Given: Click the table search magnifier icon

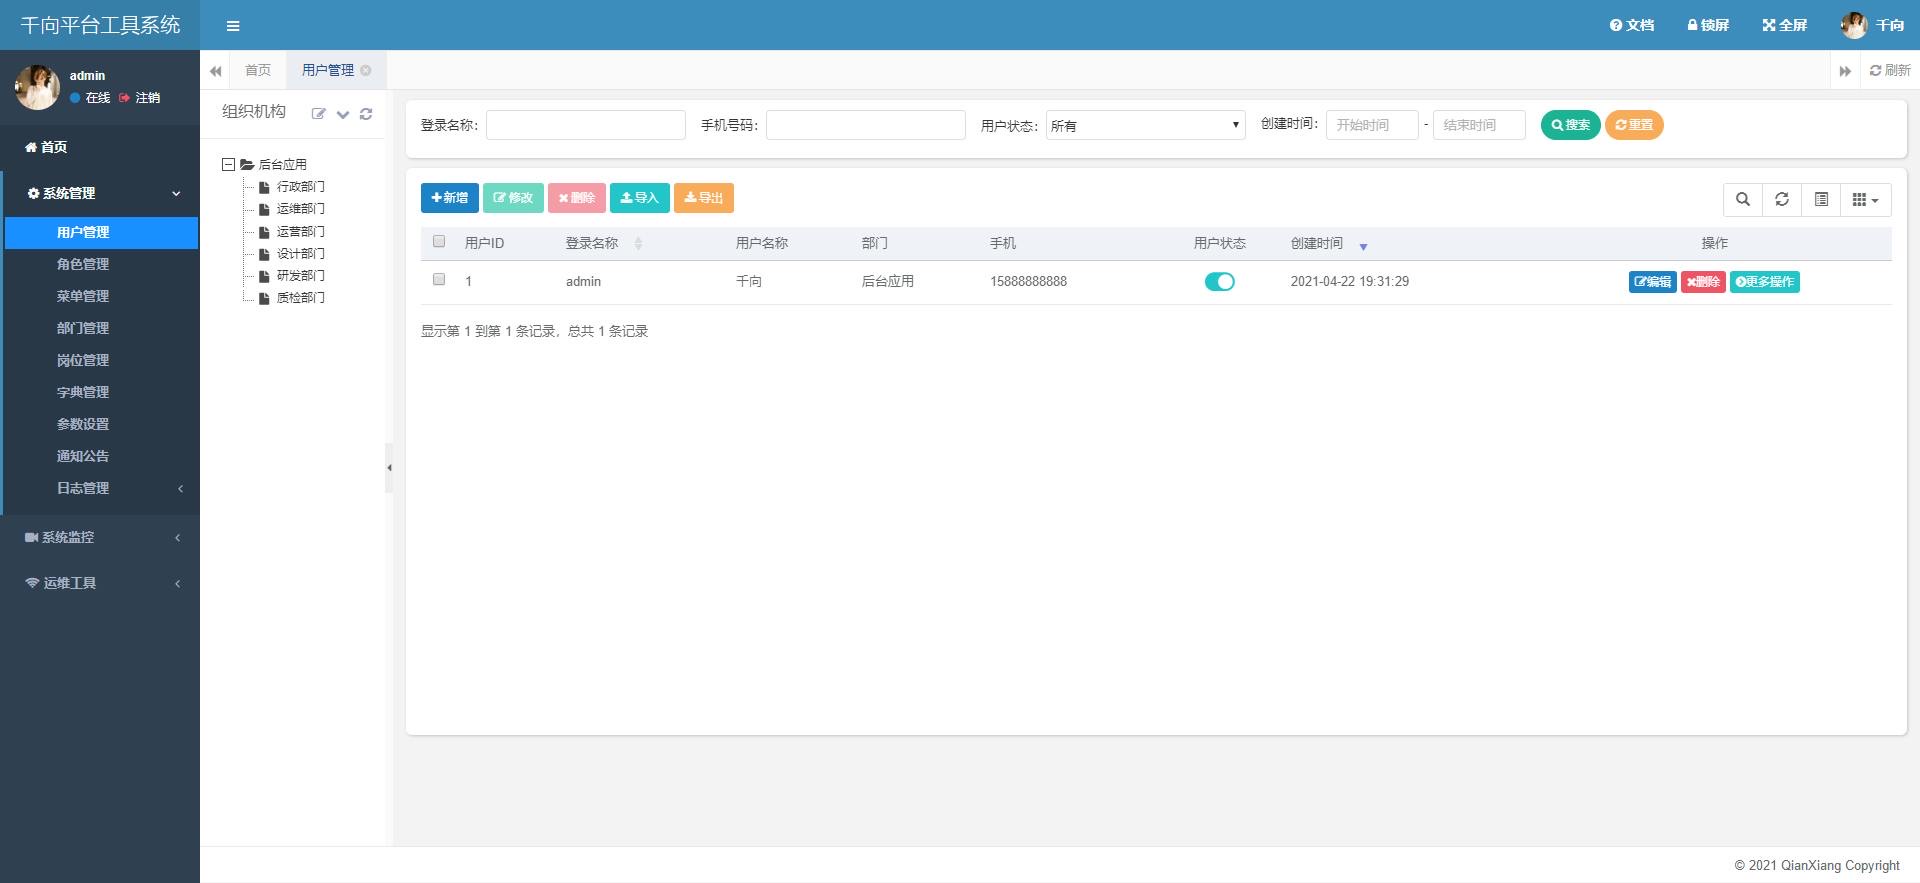Looking at the screenshot, I should [x=1742, y=199].
